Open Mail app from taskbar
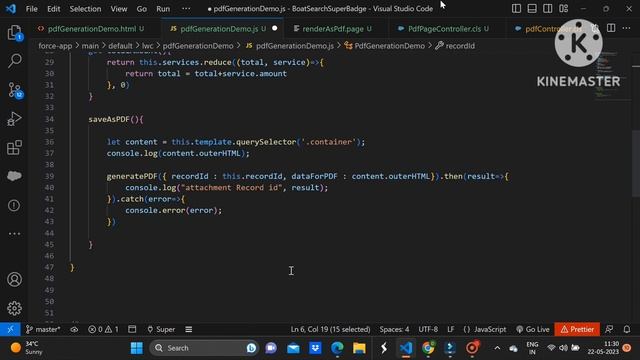This screenshot has width=640, height=360. (x=293, y=348)
